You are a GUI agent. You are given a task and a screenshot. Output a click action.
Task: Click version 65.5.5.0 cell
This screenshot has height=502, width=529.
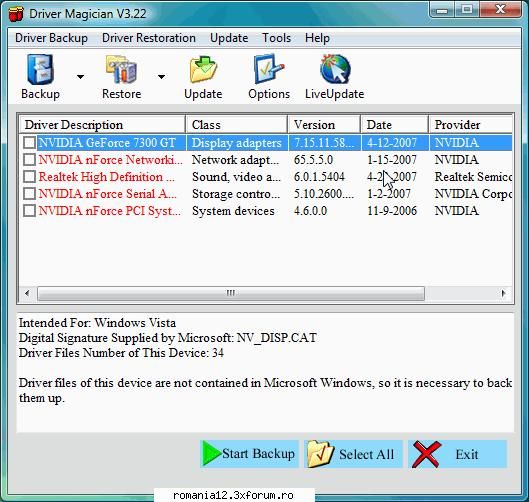[313, 160]
